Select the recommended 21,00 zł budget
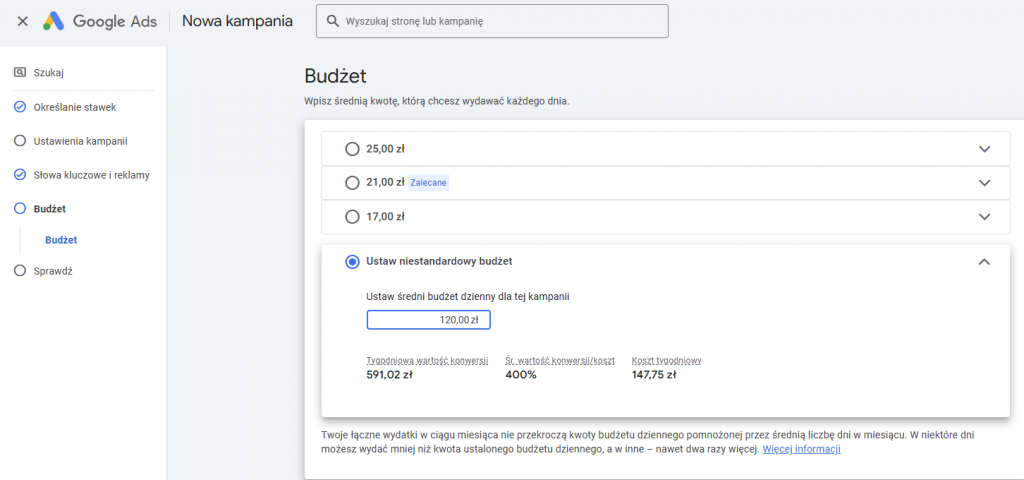 (351, 183)
